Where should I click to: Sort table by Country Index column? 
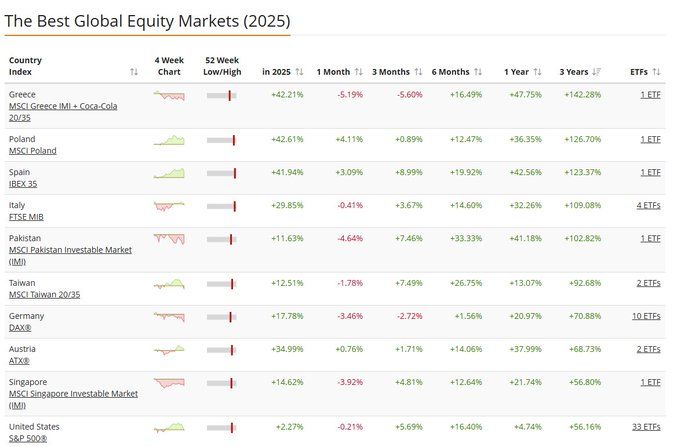[x=134, y=72]
